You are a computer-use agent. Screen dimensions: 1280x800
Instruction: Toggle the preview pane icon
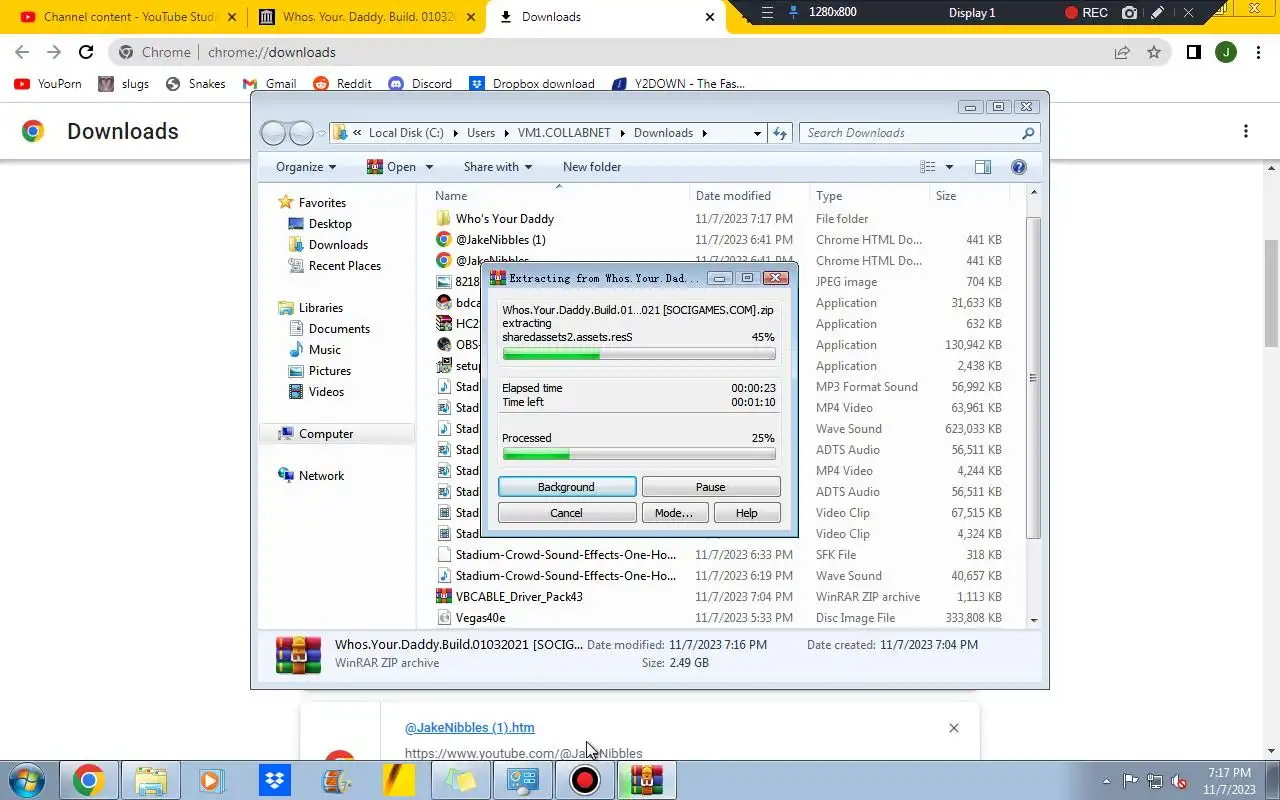983,167
